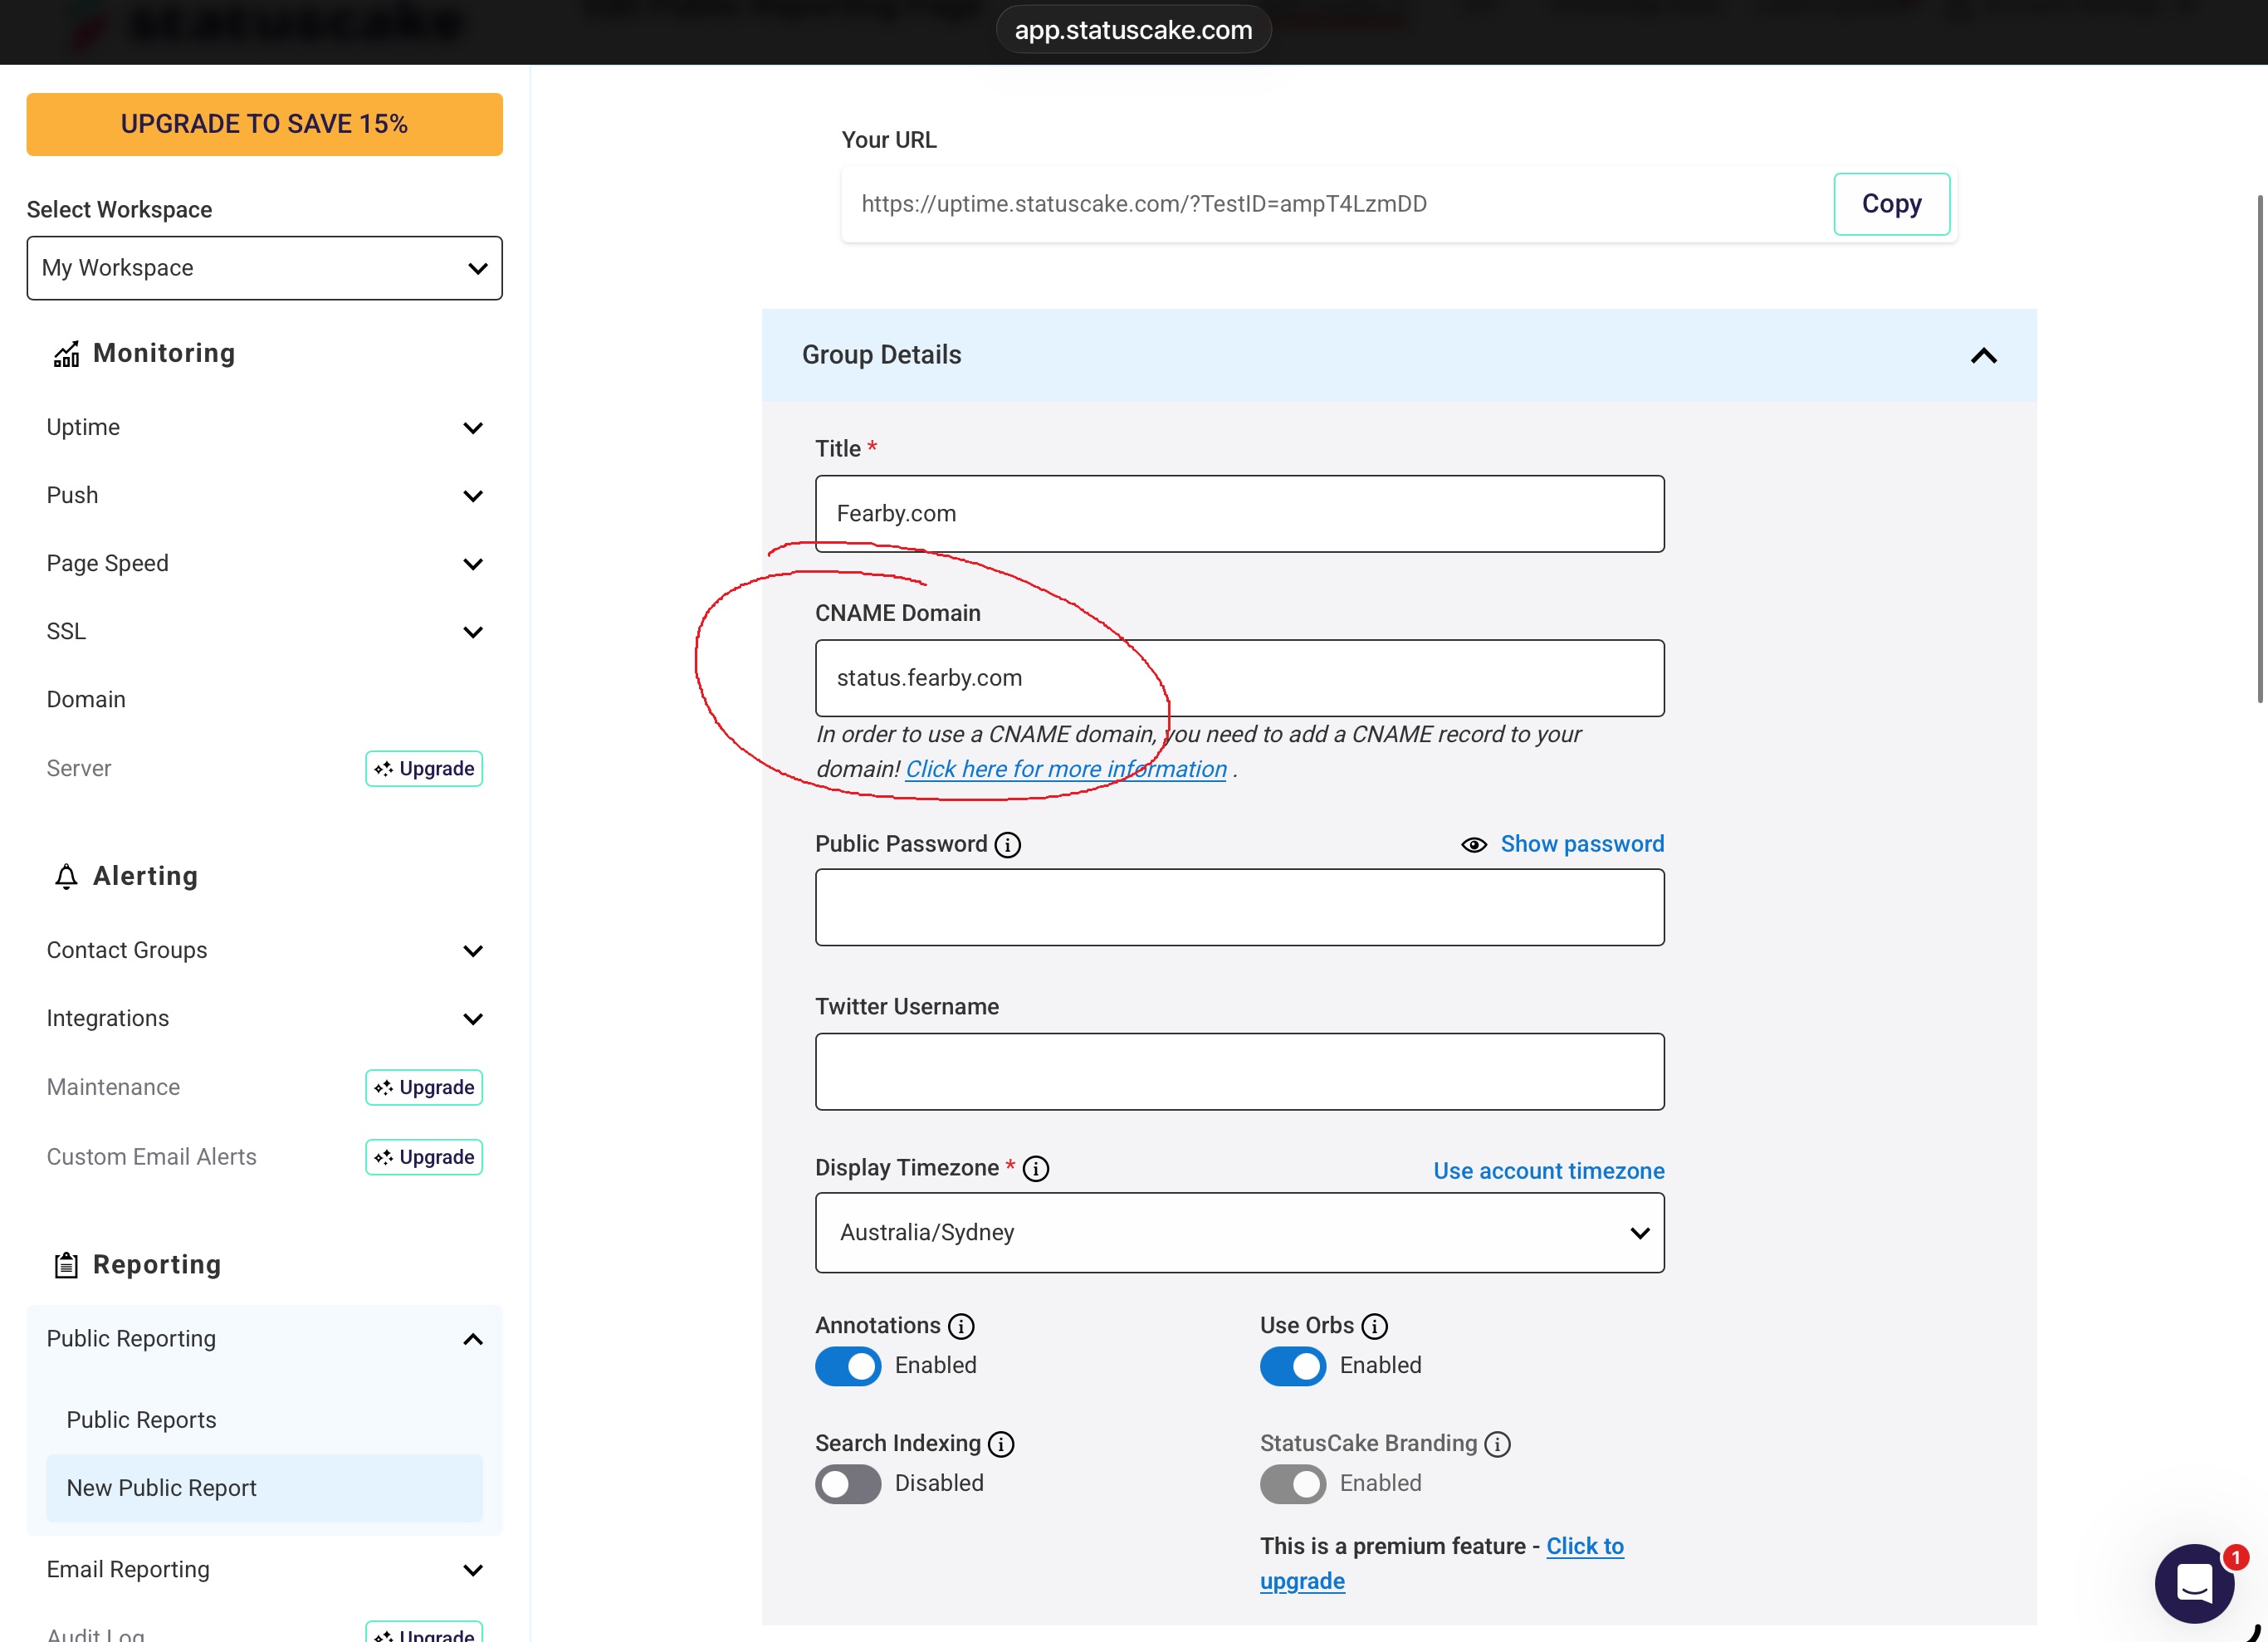The height and width of the screenshot is (1642, 2268).
Task: Select the Maintenance menu item
Action: tap(113, 1087)
